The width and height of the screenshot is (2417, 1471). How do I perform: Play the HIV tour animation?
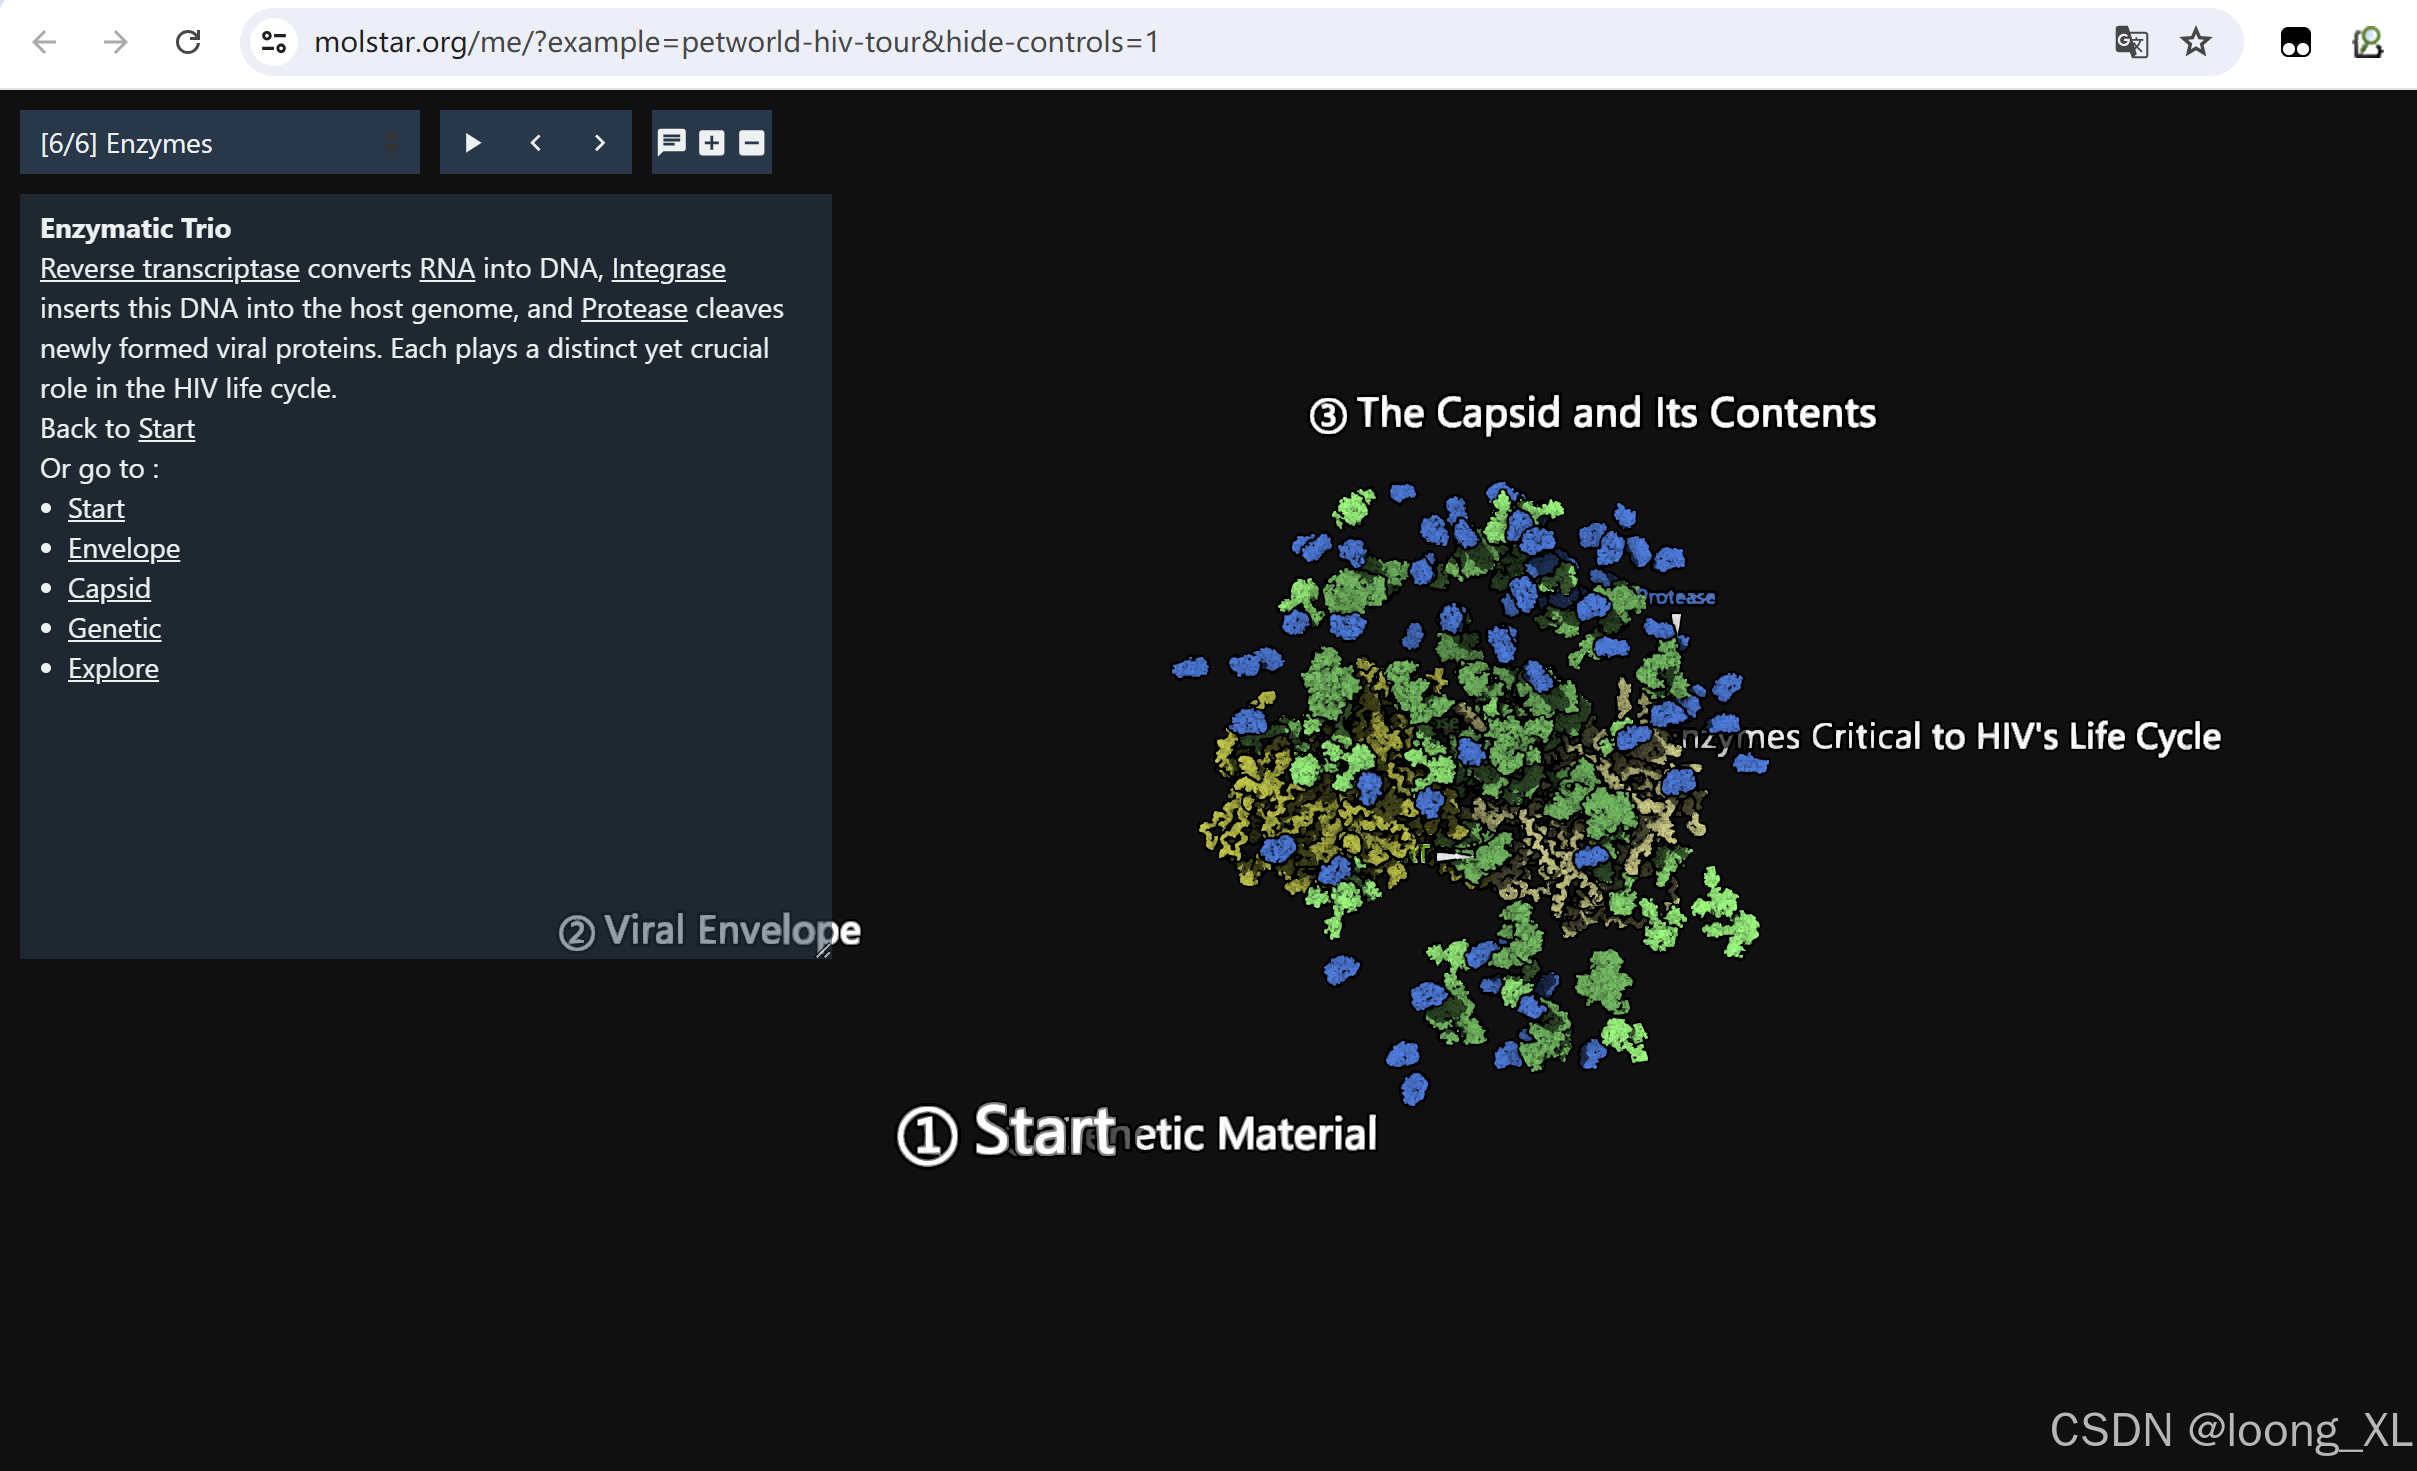point(473,143)
